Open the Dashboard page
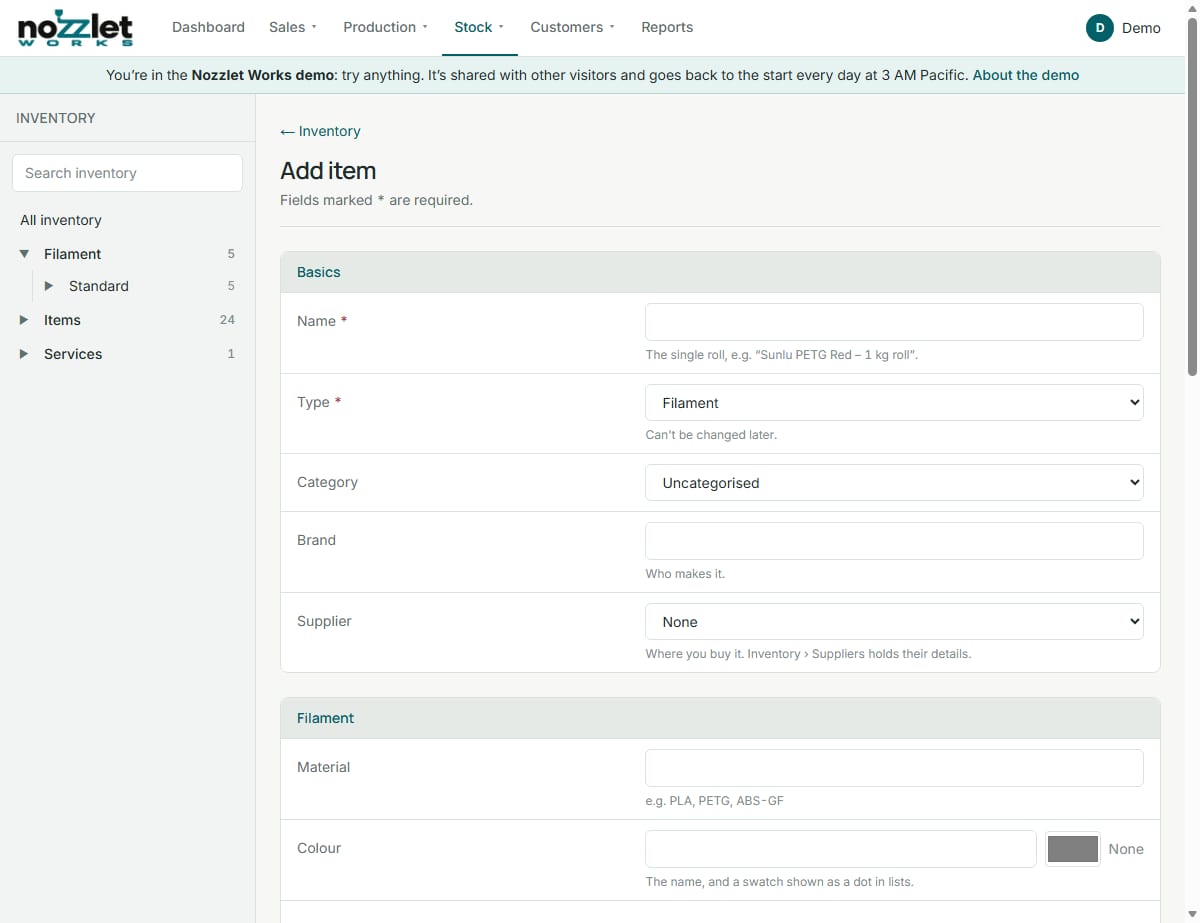1200x923 pixels. [x=208, y=27]
